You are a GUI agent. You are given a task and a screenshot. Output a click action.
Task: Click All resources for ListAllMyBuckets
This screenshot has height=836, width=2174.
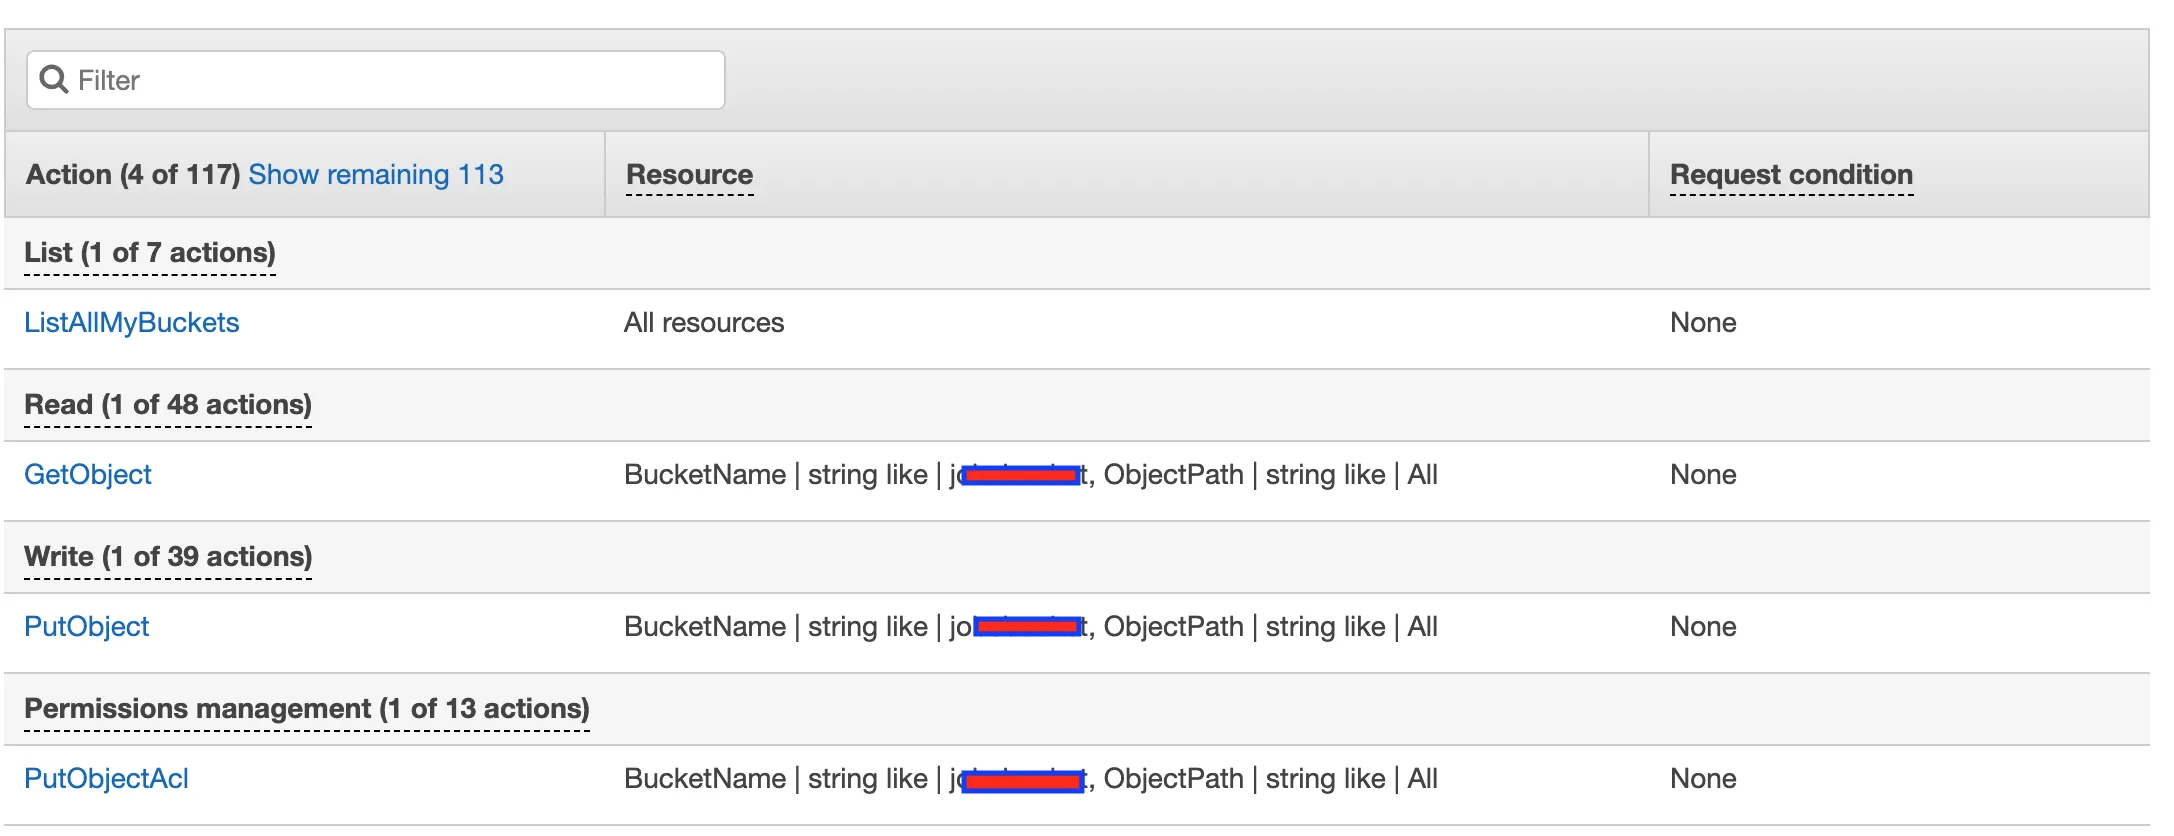pos(704,323)
